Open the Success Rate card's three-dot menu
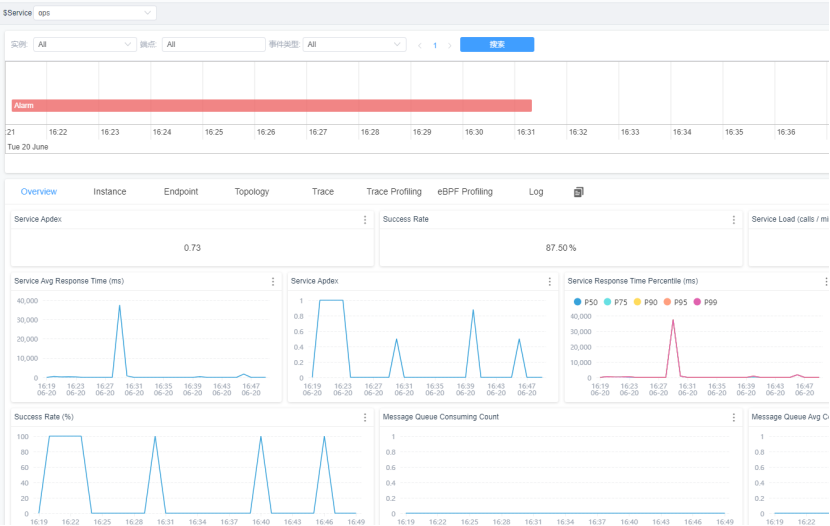Screen dimensions: 830x526 tap(734, 220)
